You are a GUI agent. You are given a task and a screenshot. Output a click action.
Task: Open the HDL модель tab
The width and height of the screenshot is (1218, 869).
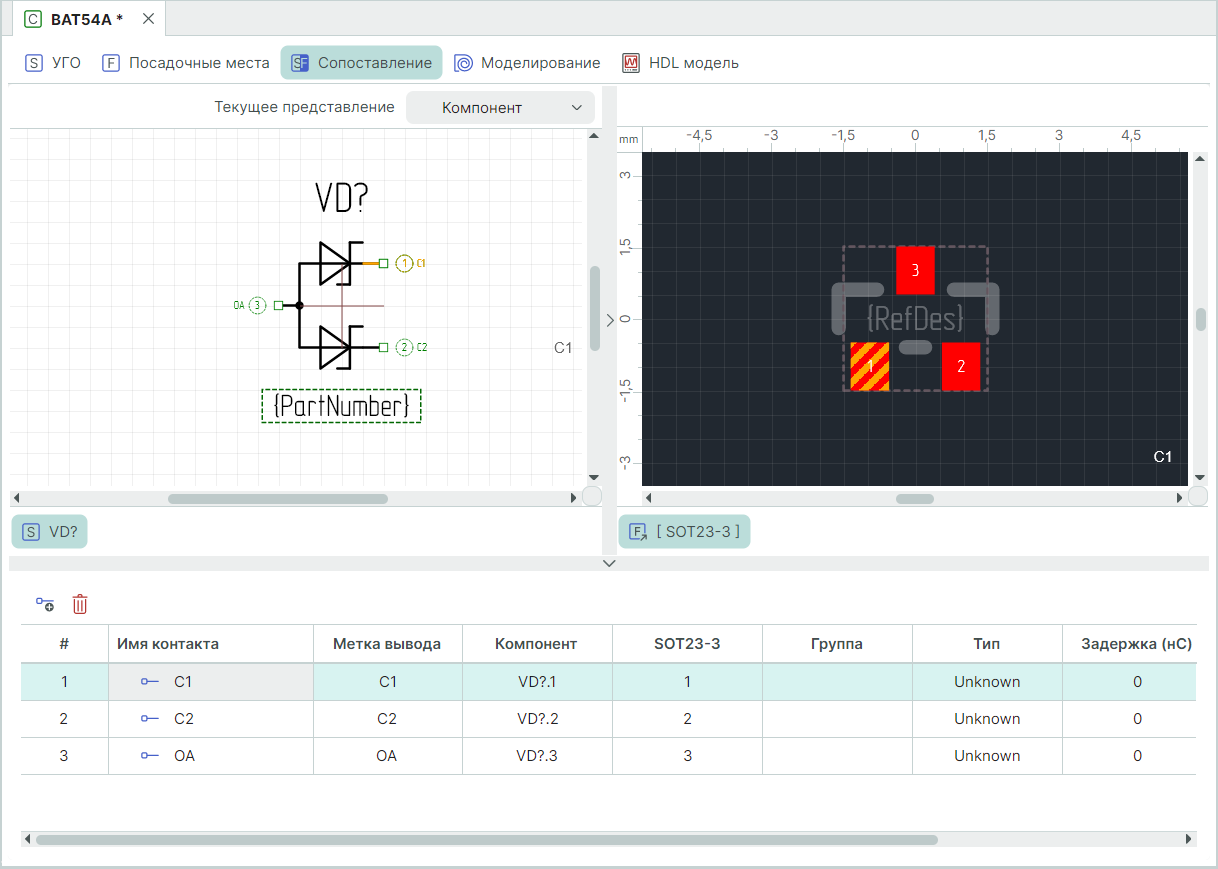pos(680,63)
